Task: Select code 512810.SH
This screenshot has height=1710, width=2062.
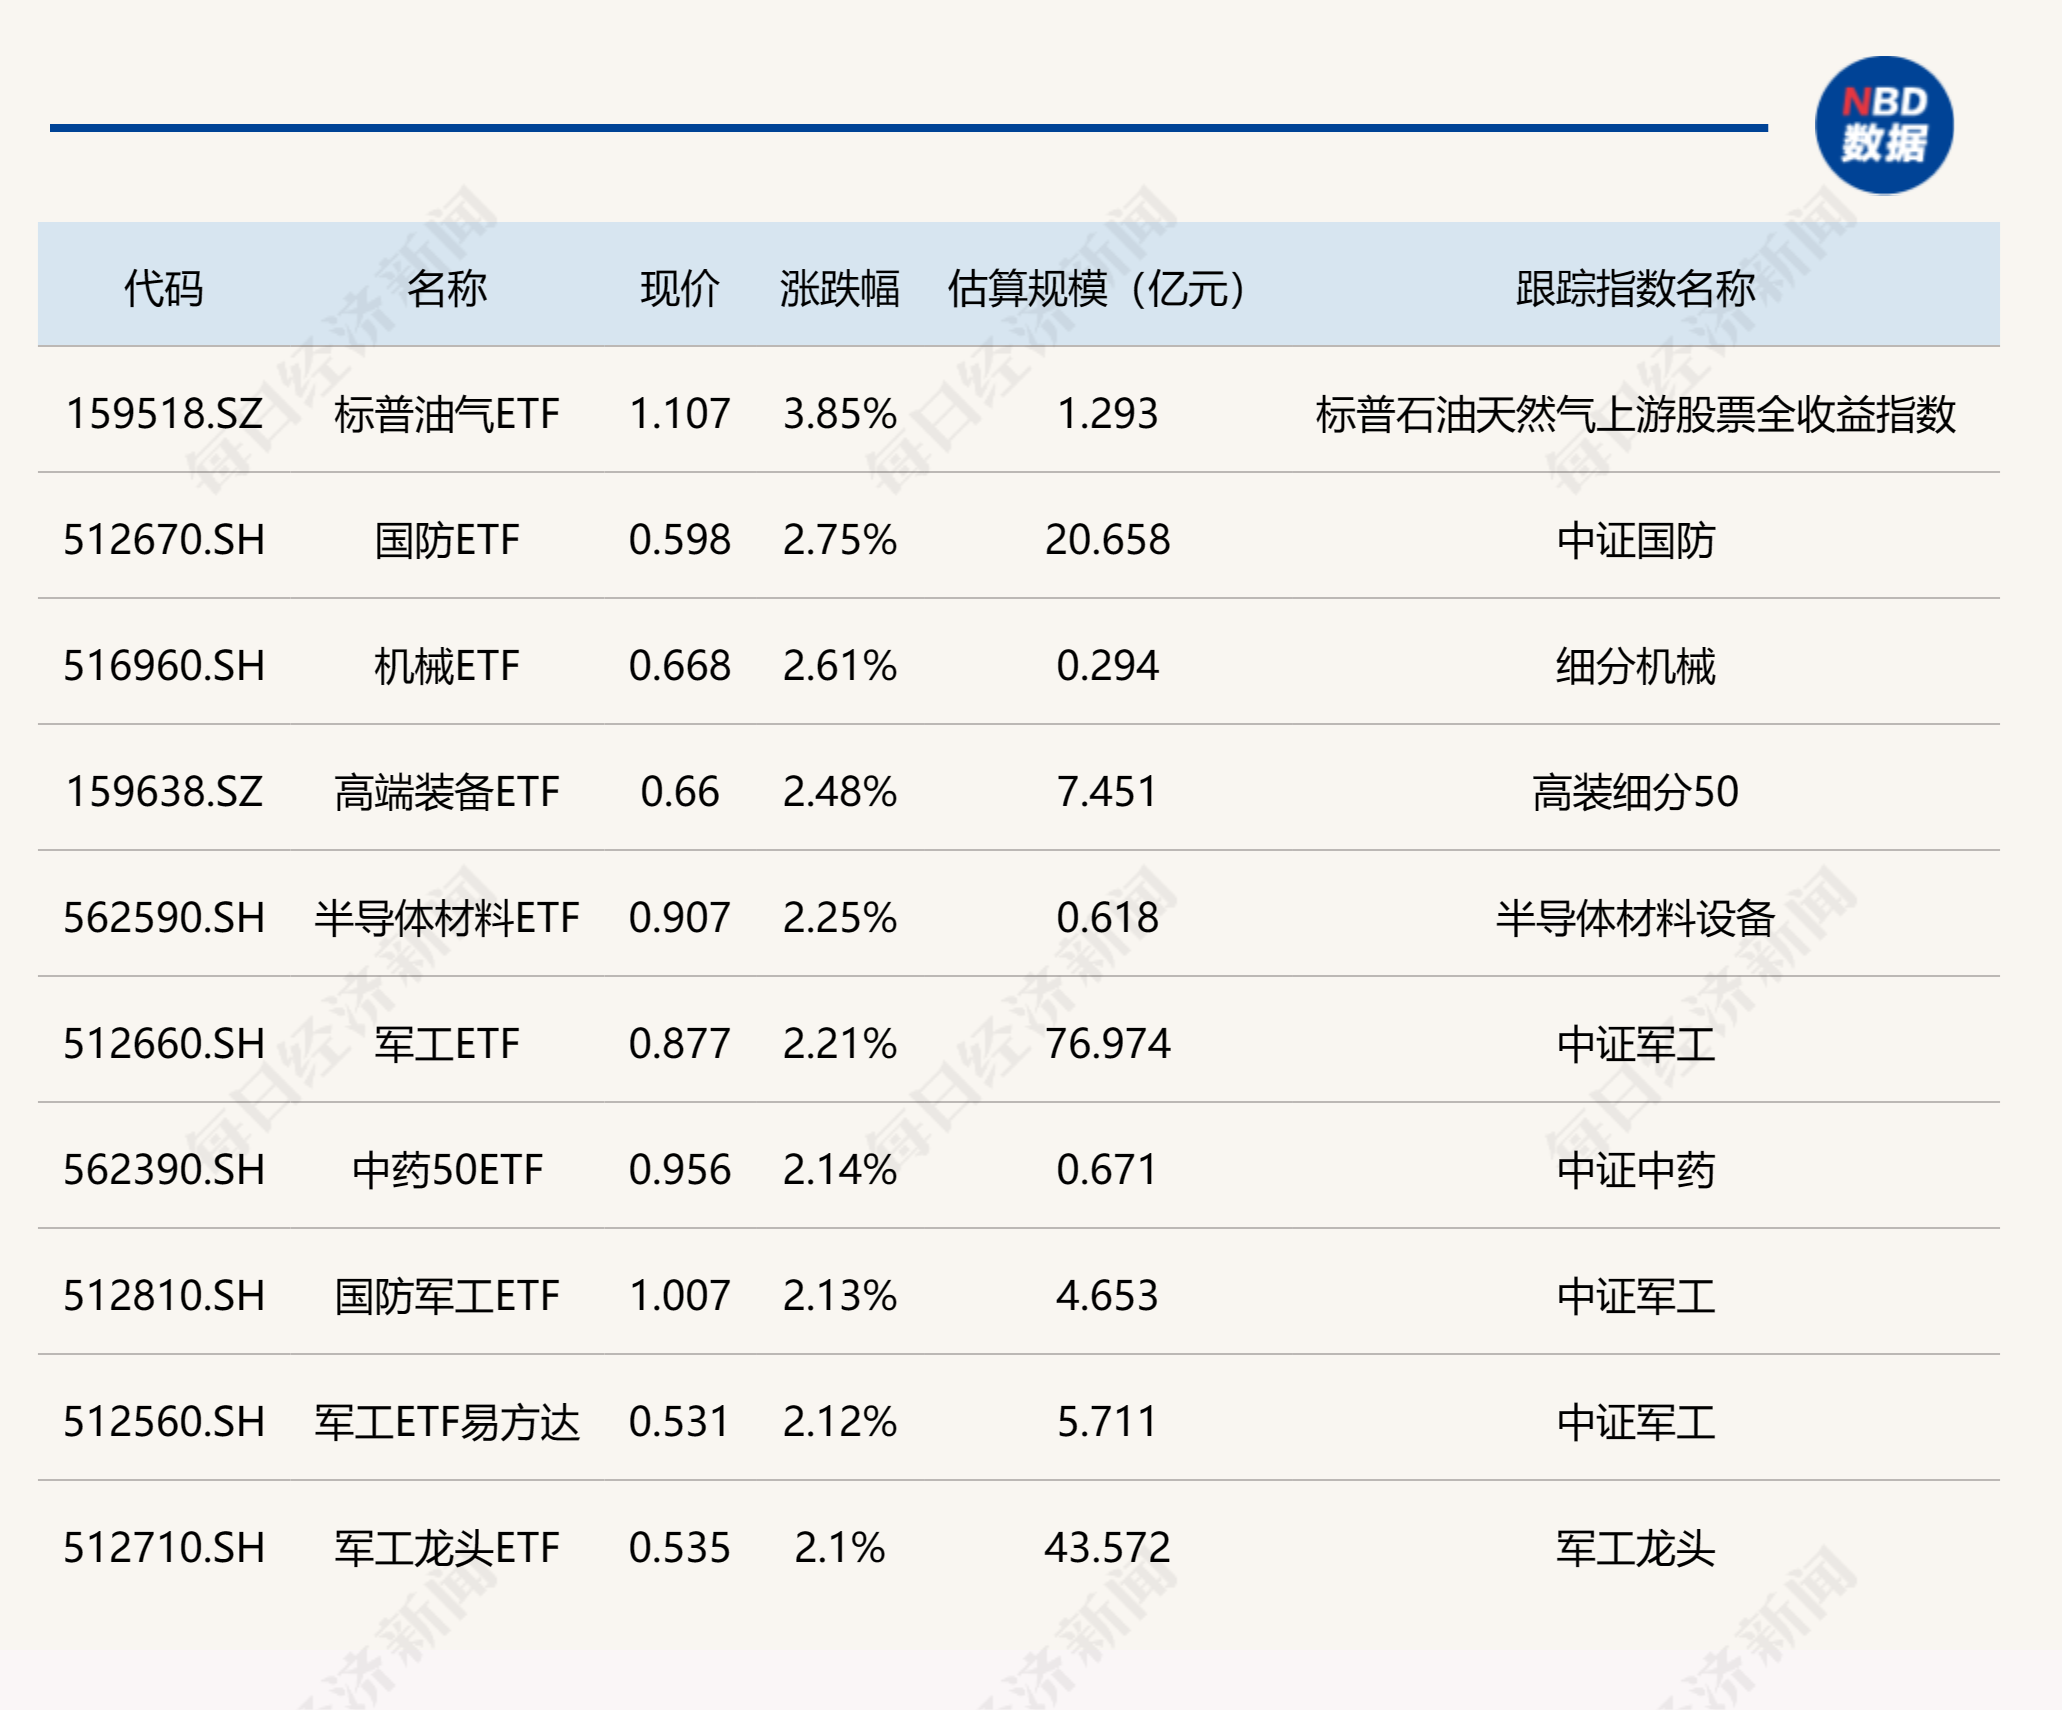Action: pos(164,1296)
